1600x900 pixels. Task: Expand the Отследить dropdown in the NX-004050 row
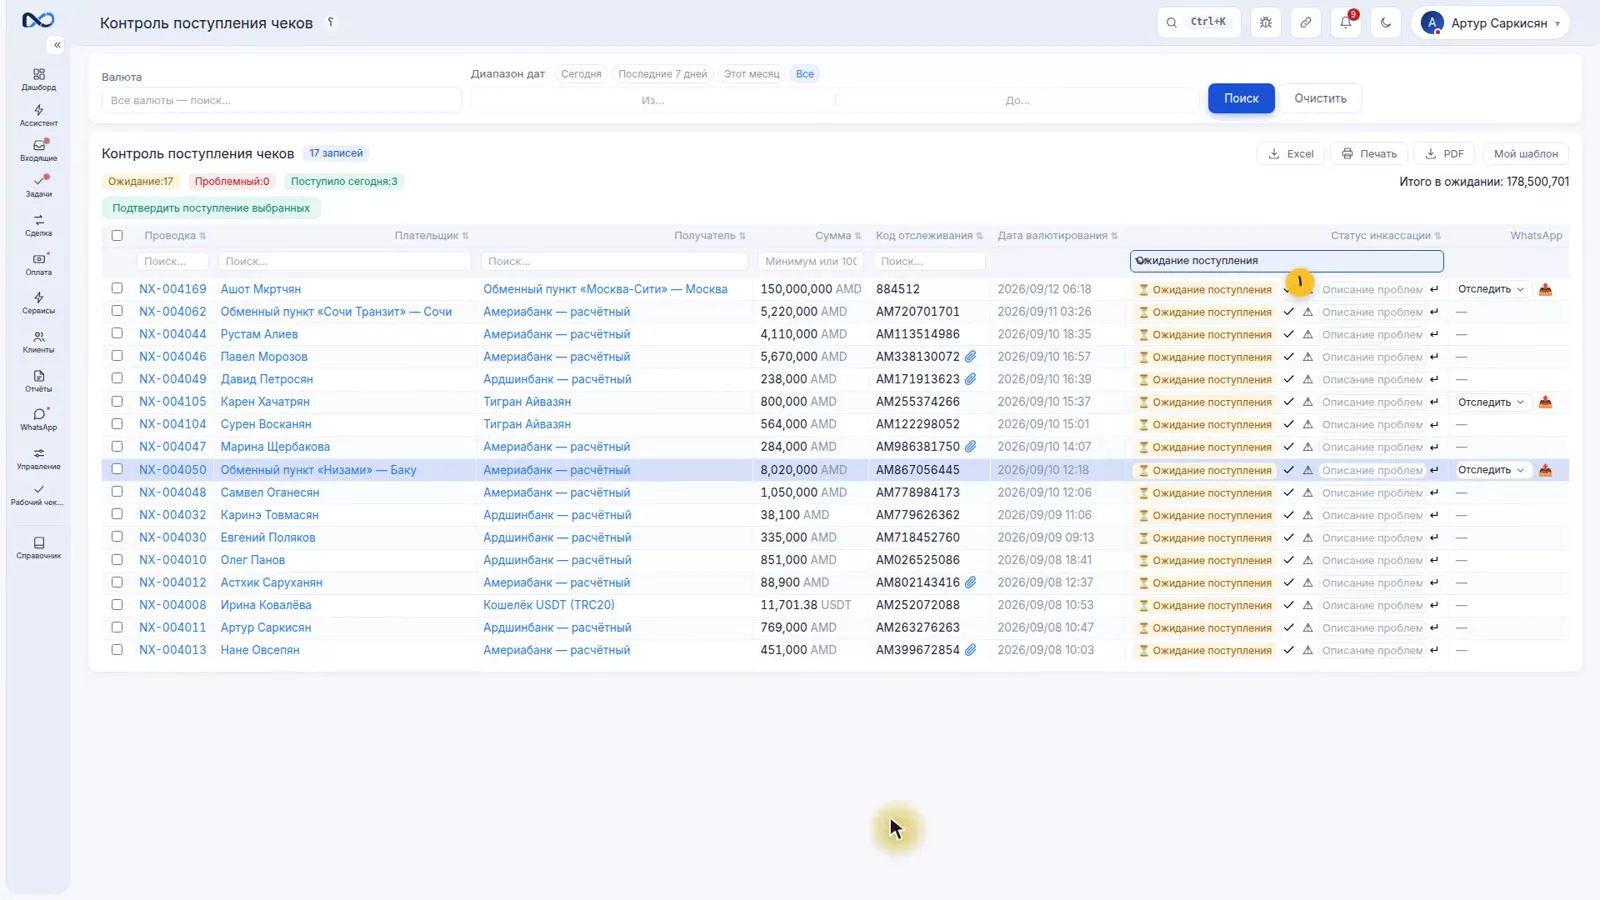[1491, 470]
